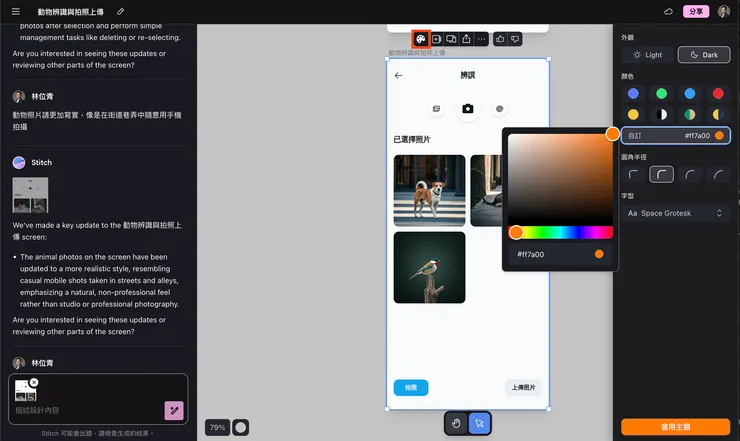The image size is (740, 441).
Task: Open the user avatar in top bar
Action: 723,11
